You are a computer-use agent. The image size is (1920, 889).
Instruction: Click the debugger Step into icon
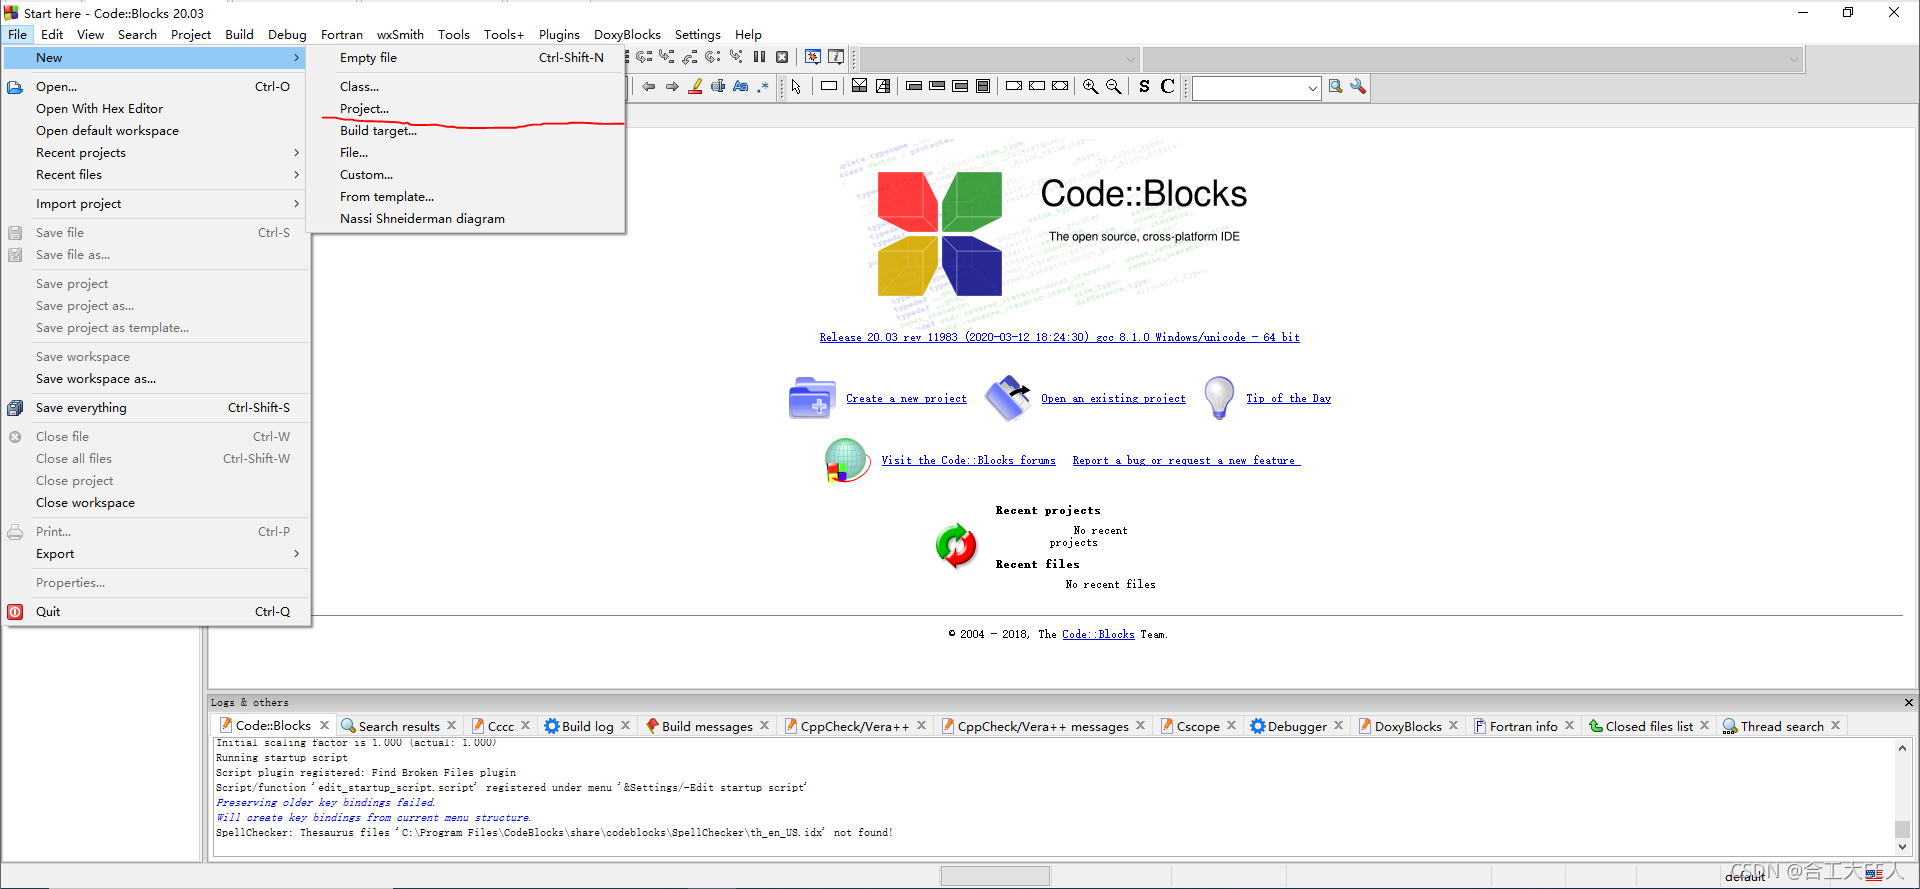[x=667, y=57]
